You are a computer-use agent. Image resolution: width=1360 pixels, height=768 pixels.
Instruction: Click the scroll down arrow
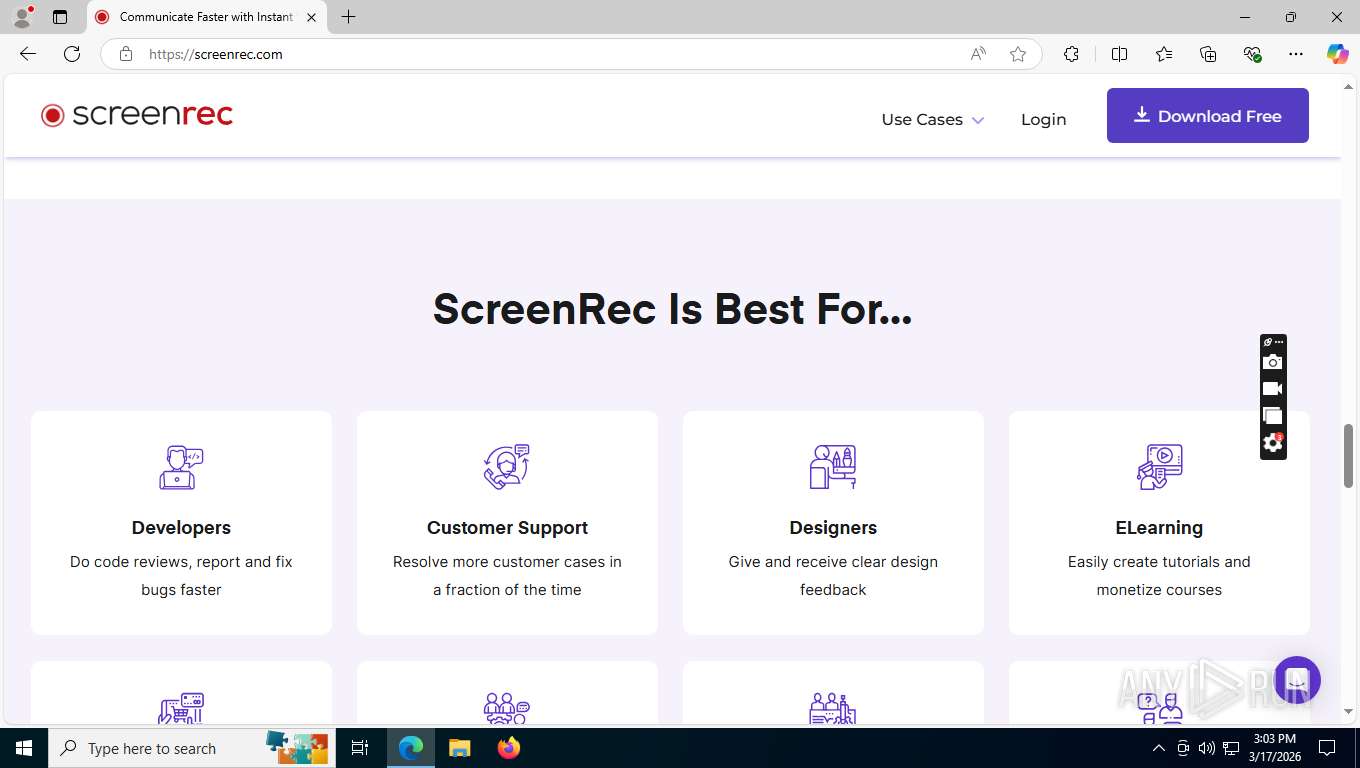tap(1348, 711)
